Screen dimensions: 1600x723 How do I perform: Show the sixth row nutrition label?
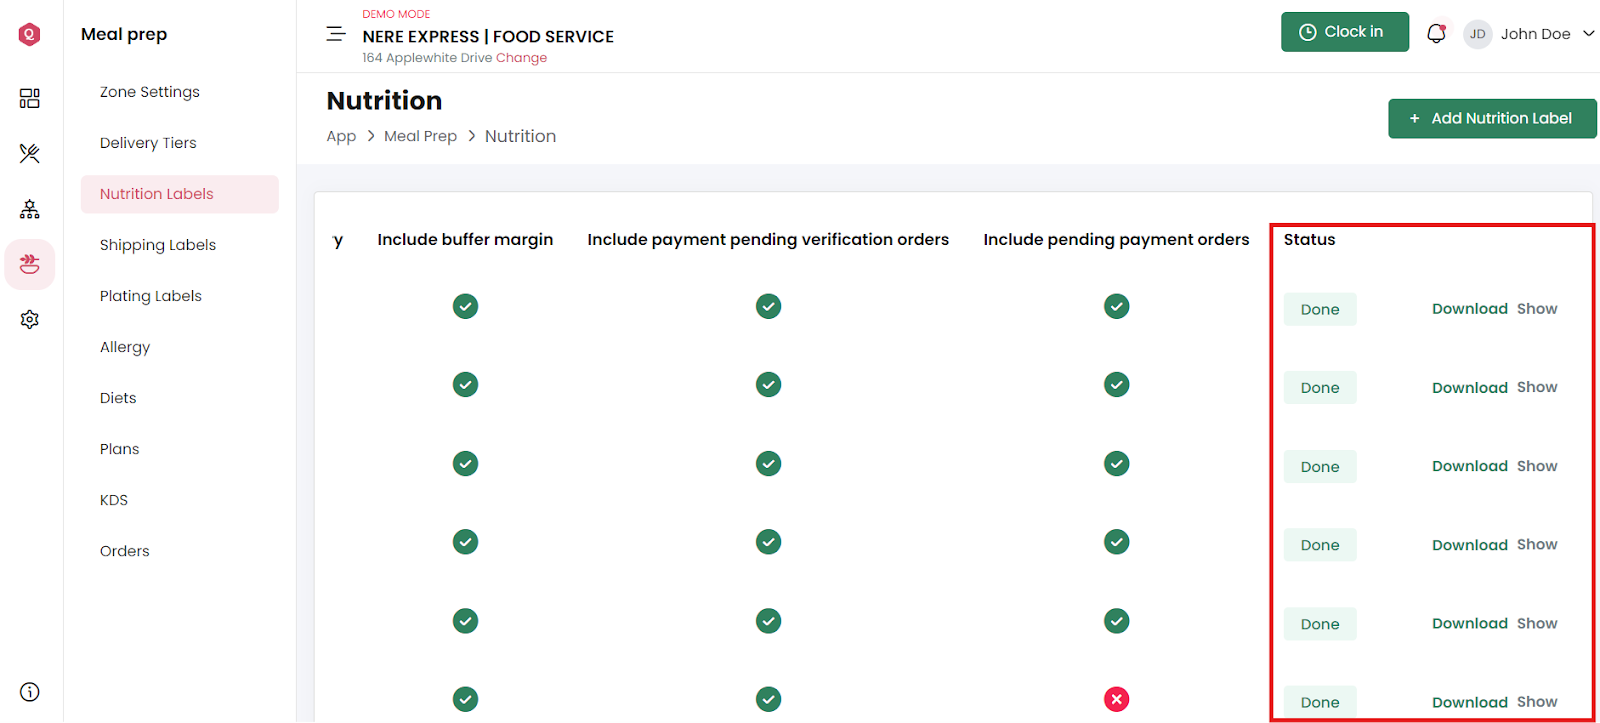pos(1537,702)
